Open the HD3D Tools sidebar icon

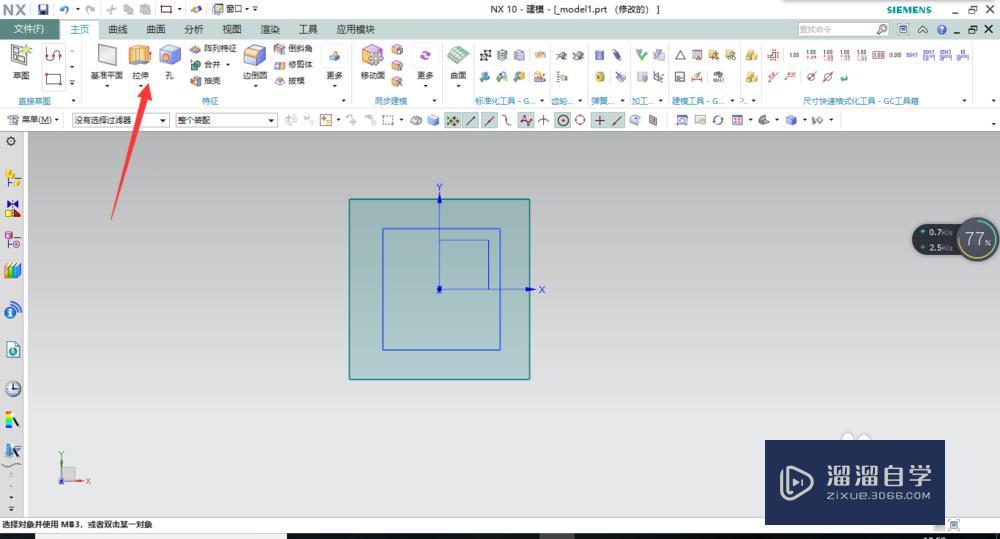[12, 310]
